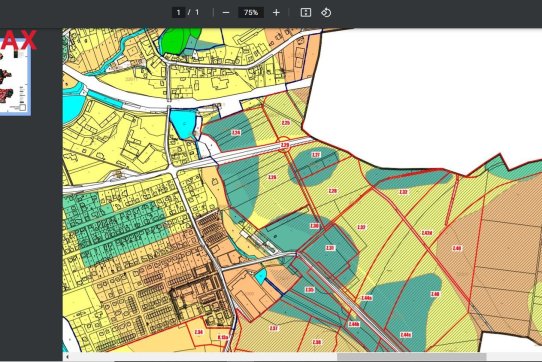Select the 2.29 roundabout label on the map
The height and width of the screenshot is (362, 542).
284,145
